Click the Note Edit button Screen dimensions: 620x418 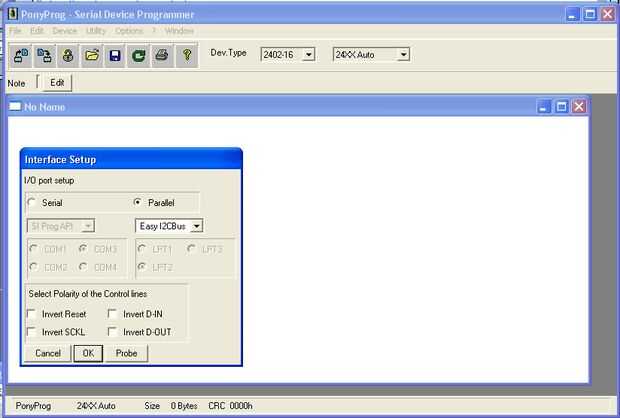pyautogui.click(x=57, y=83)
